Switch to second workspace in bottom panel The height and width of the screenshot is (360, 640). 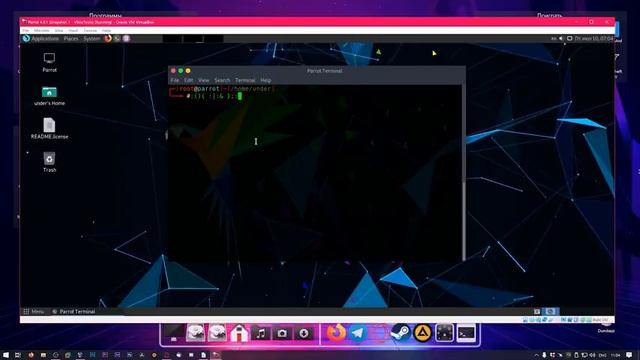[550, 311]
